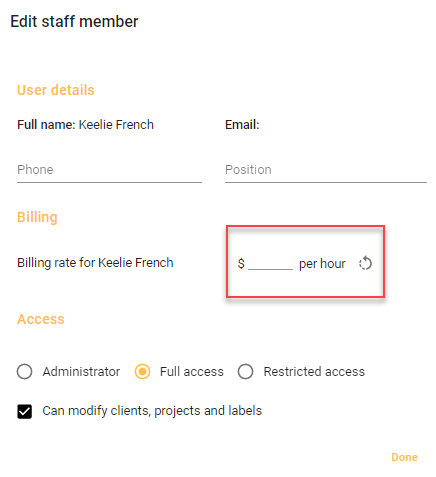This screenshot has height=477, width=436.
Task: Click the per hour text
Action: (322, 264)
